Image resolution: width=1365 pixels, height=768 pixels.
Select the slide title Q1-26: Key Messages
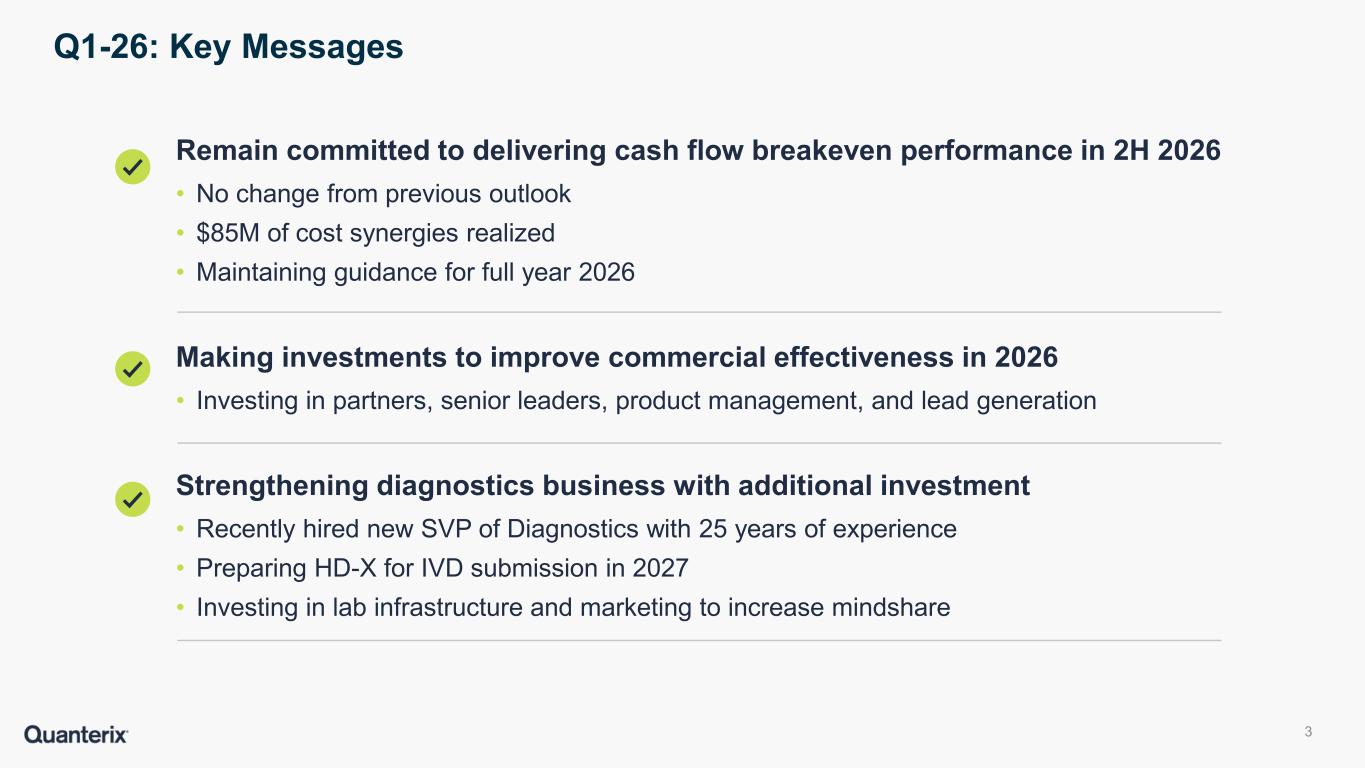[x=229, y=47]
